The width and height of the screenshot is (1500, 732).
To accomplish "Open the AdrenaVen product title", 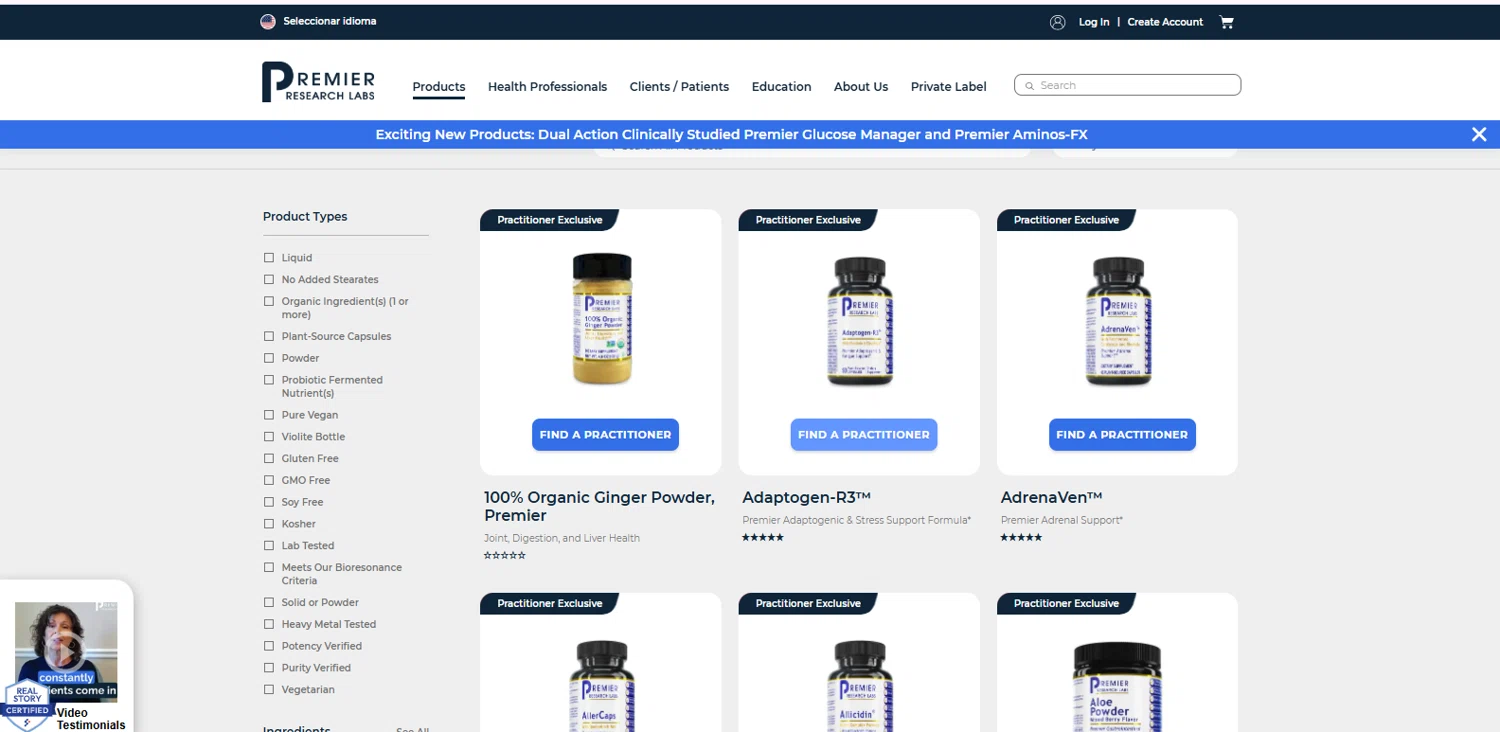I will 1051,497.
